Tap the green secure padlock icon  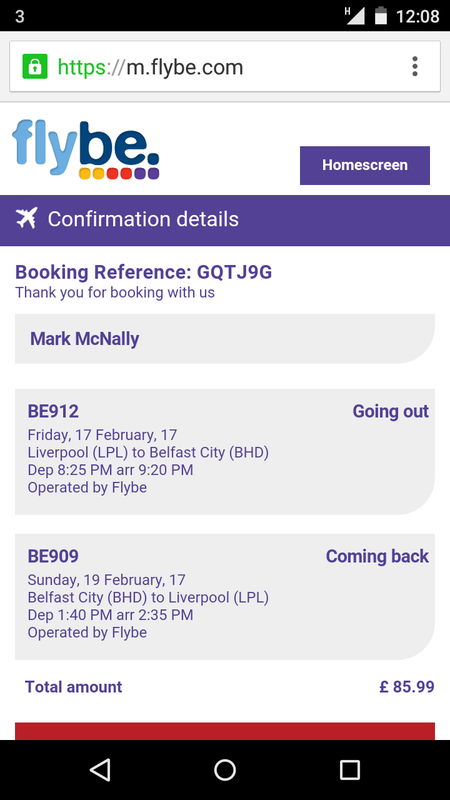(x=35, y=67)
